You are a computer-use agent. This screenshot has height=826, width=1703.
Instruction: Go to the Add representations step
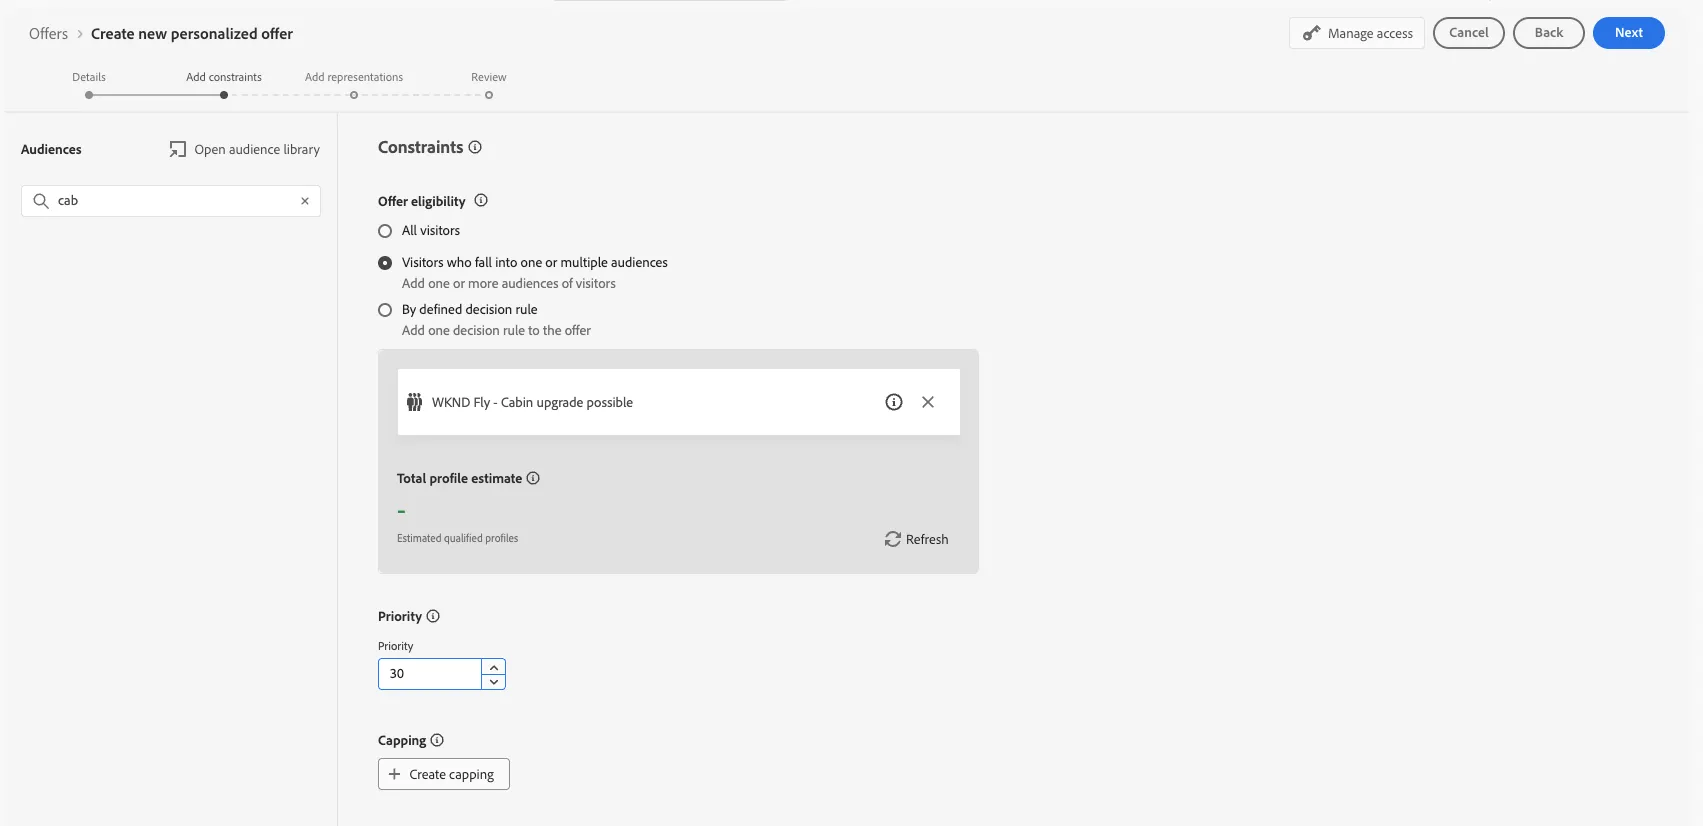354,95
